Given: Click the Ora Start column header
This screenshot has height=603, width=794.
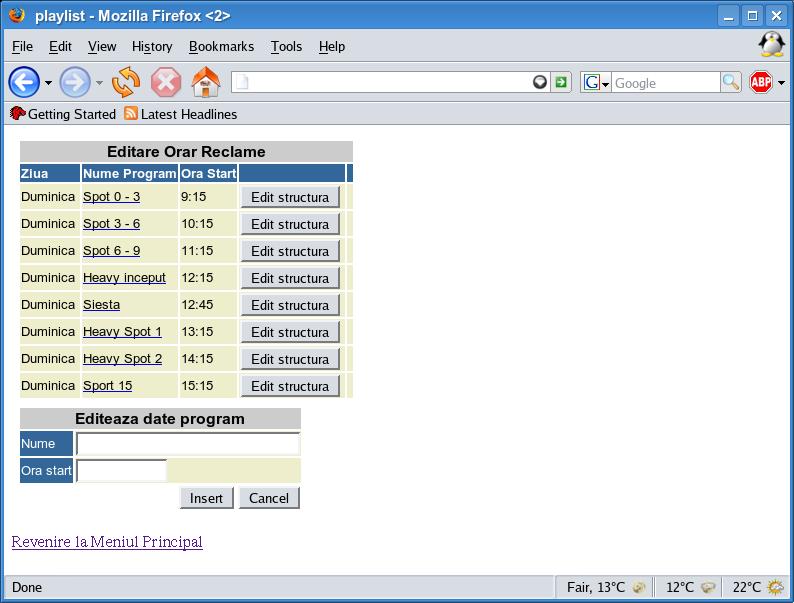Looking at the screenshot, I should pyautogui.click(x=208, y=173).
